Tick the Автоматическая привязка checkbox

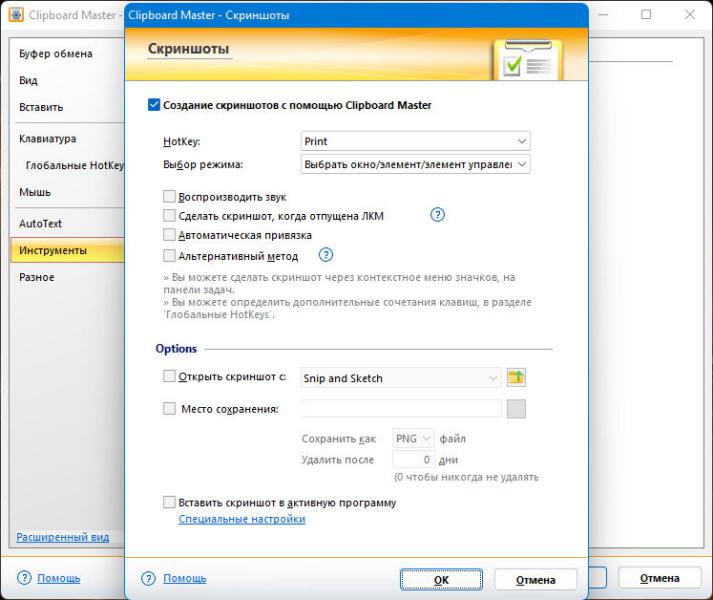[x=169, y=235]
